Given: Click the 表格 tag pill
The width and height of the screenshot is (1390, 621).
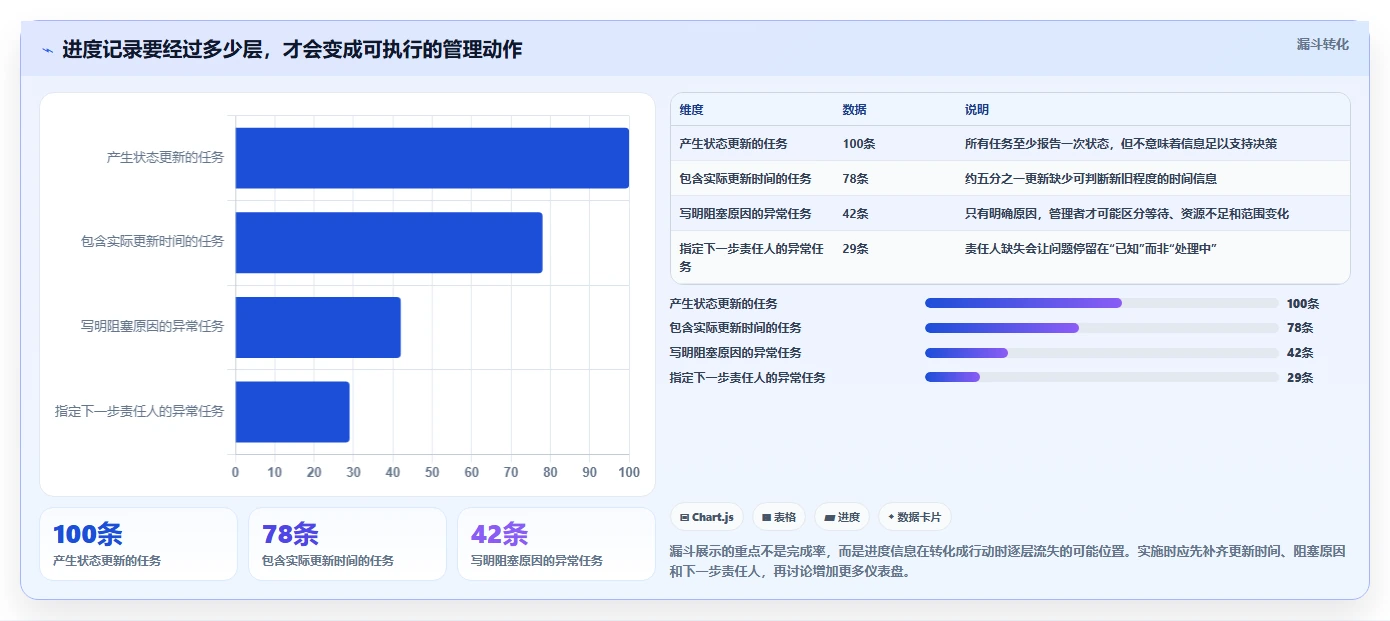Looking at the screenshot, I should pyautogui.click(x=779, y=517).
